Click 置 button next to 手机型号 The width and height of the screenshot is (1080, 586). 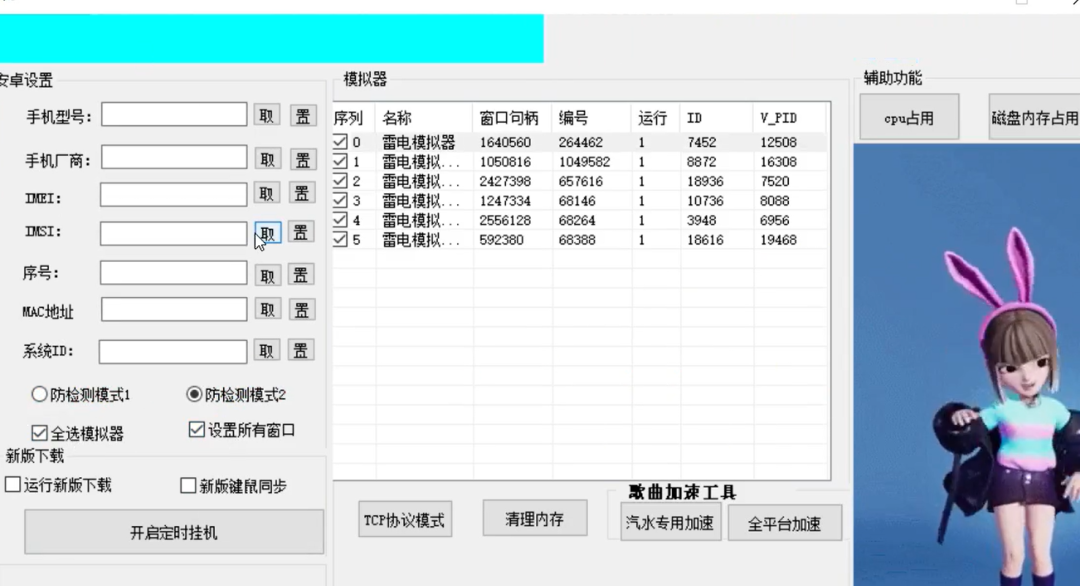(302, 116)
